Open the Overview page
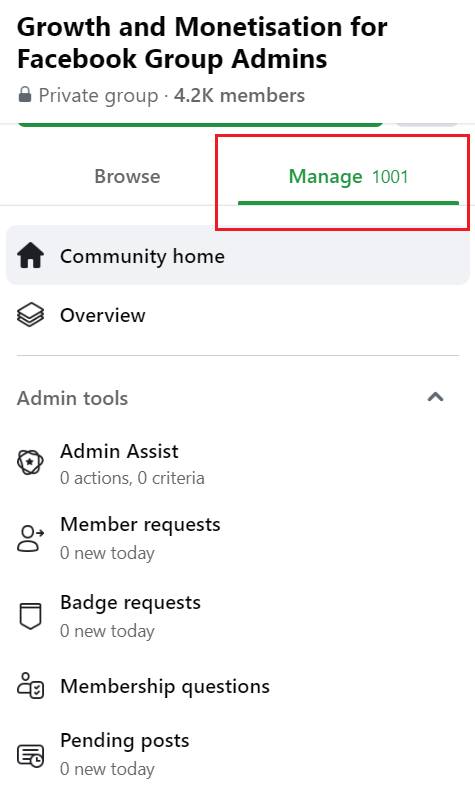 238,315
